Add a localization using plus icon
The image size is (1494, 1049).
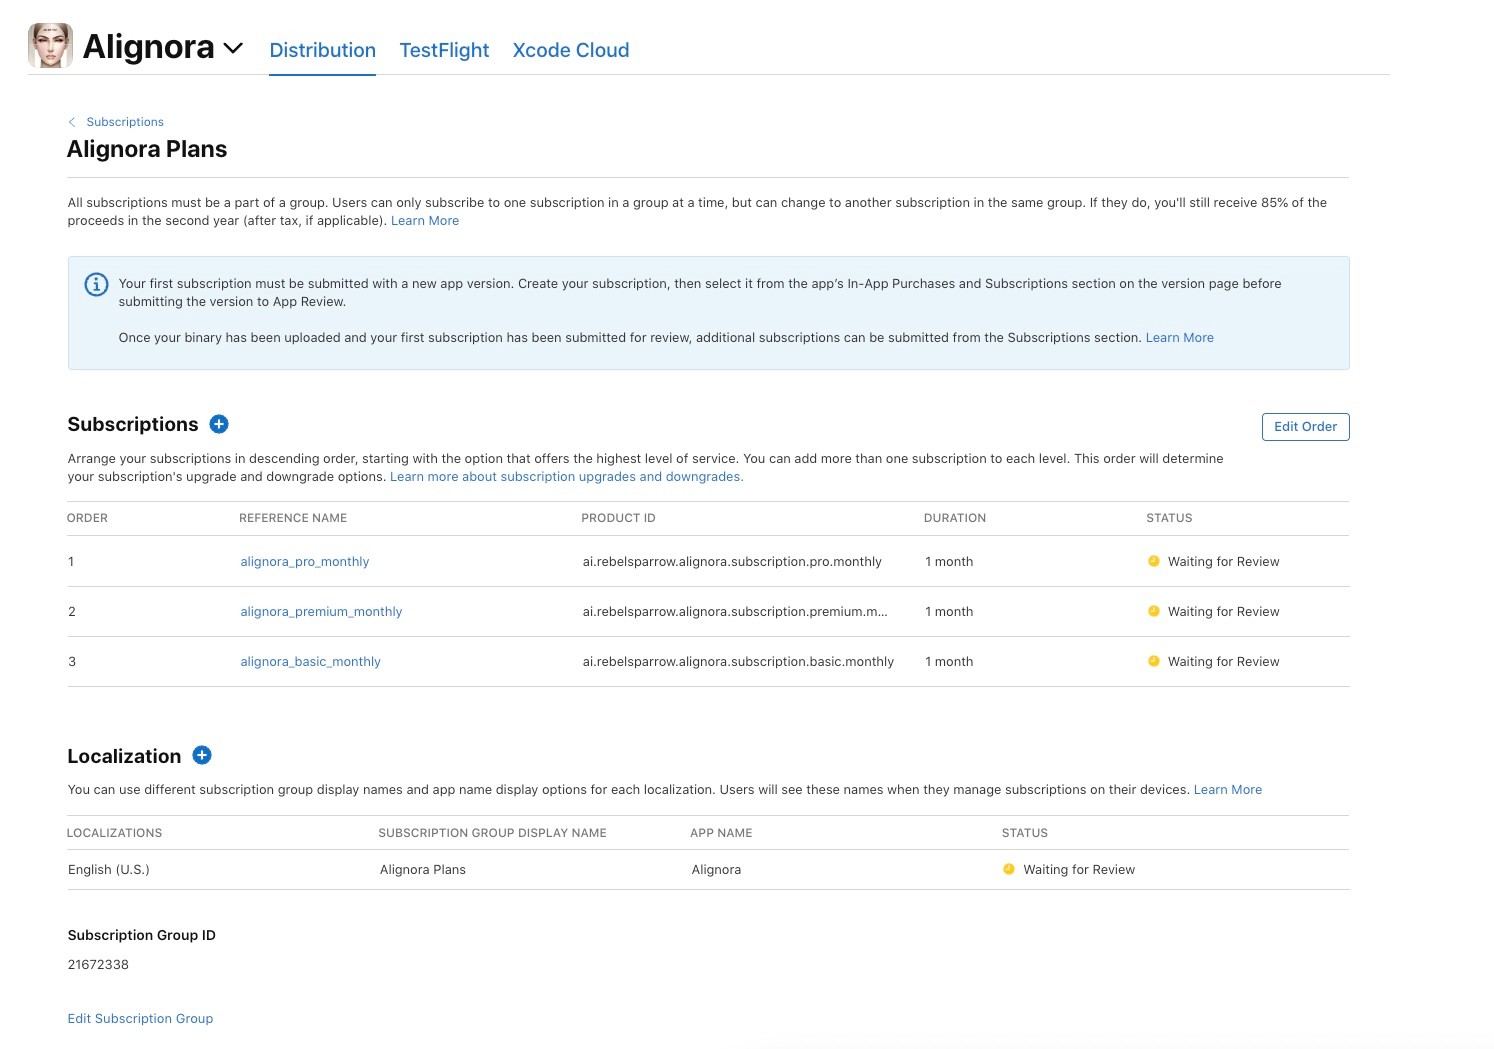point(202,755)
